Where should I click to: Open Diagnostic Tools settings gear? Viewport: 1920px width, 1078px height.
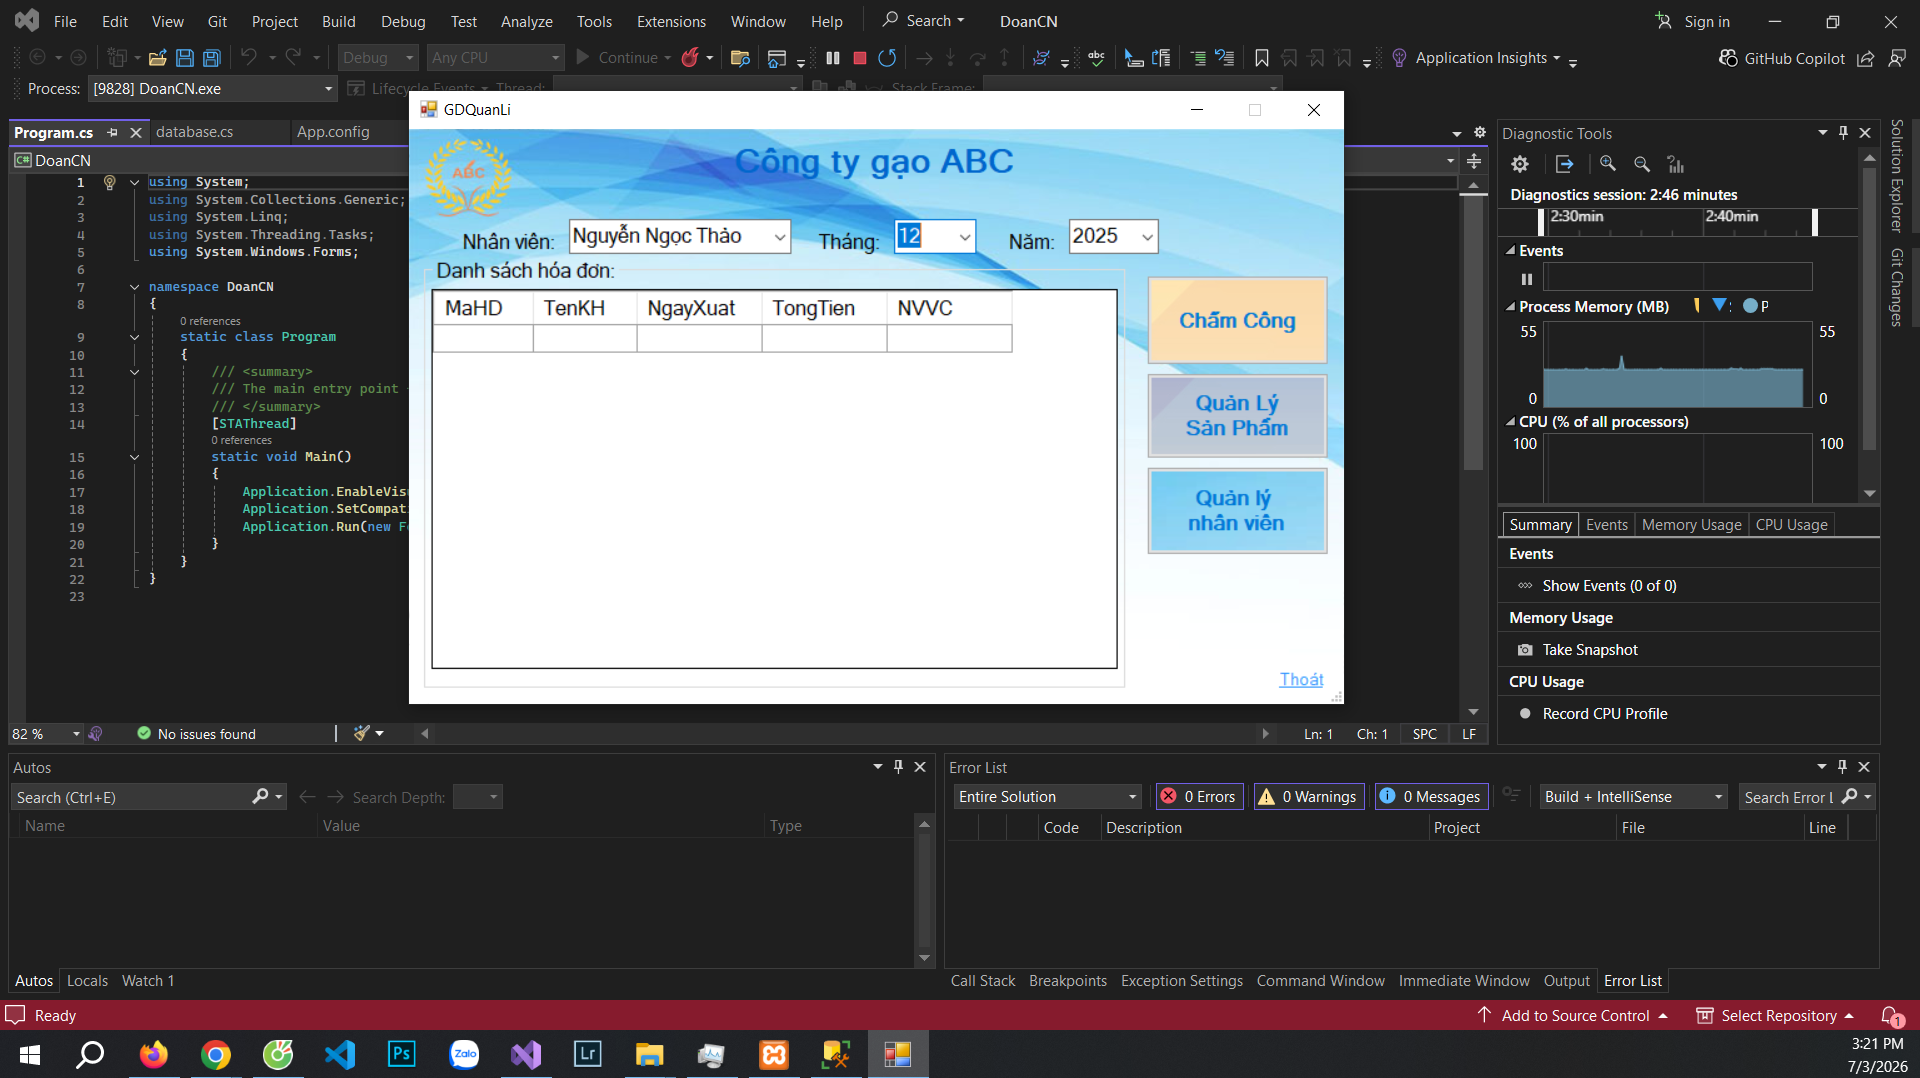1520,164
